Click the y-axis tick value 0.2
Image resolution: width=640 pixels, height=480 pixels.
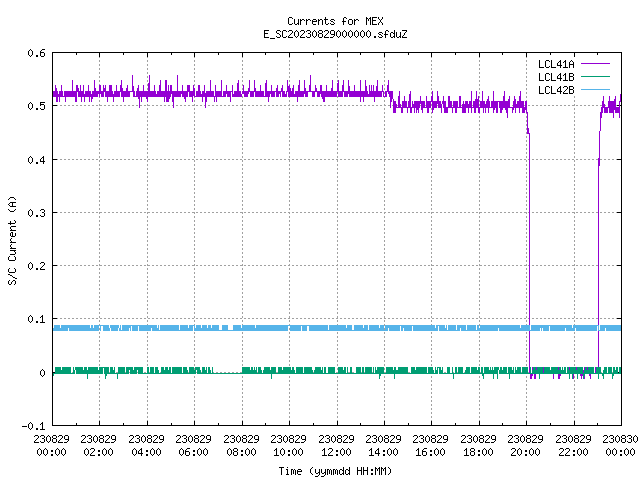point(36,266)
